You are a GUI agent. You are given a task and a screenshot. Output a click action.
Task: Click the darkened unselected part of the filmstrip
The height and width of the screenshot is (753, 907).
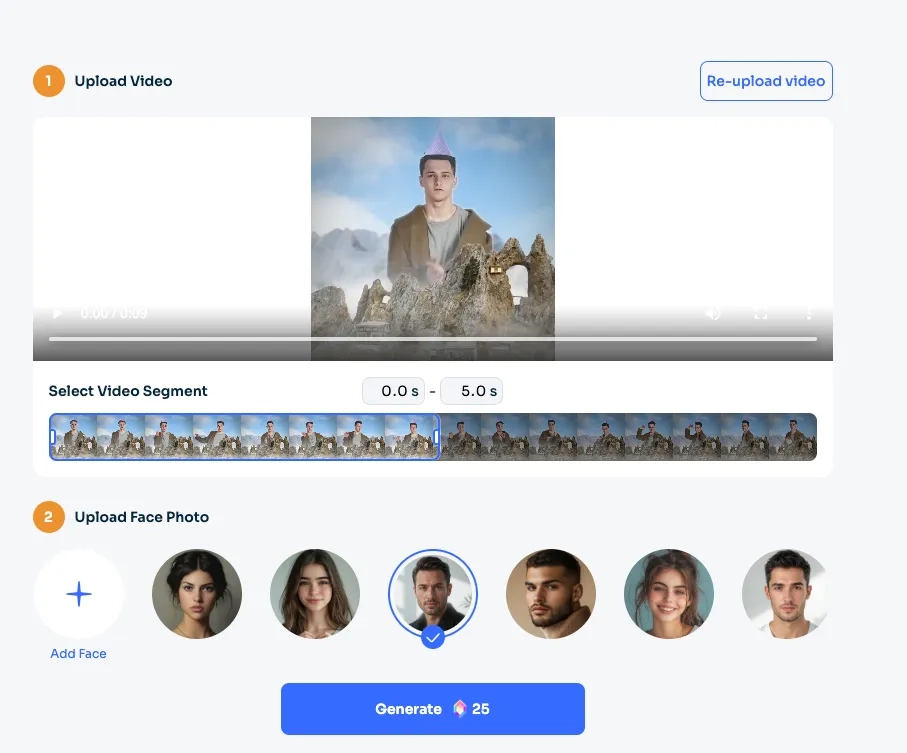pyautogui.click(x=628, y=437)
